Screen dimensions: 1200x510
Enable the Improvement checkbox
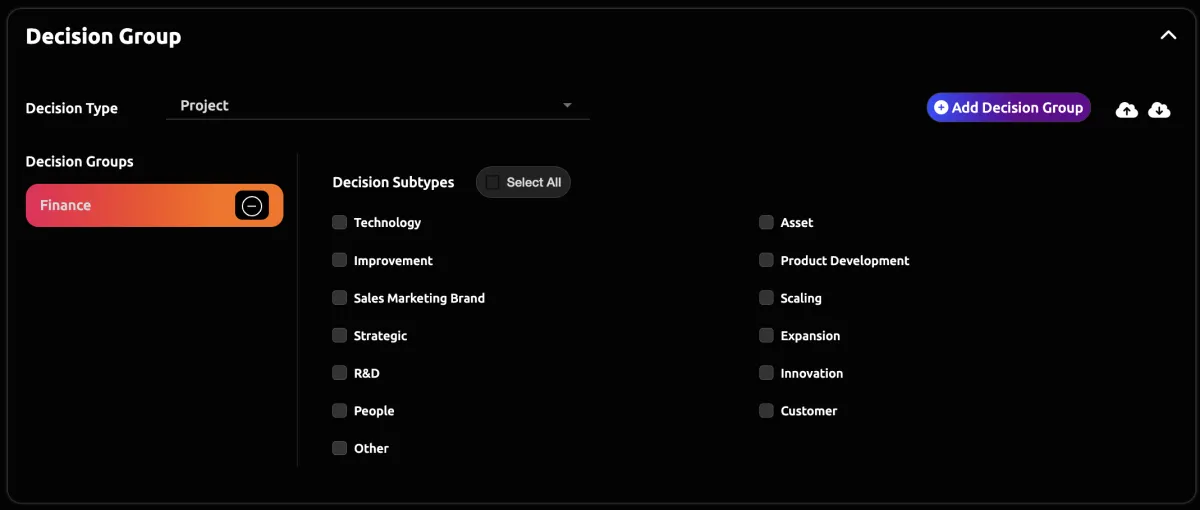(x=339, y=260)
